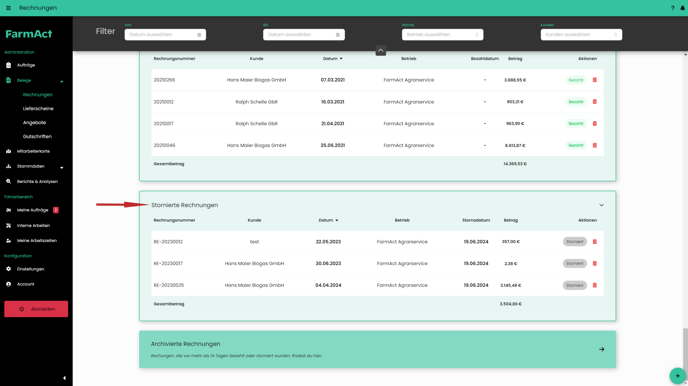Screen dimensions: 688x386
Task: Delete cancelled invoice RE-20230012 trash icon
Action: tap(595, 242)
